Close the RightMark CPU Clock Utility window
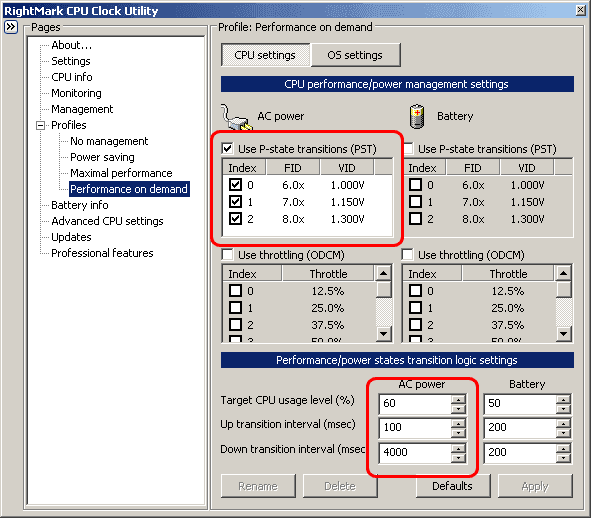This screenshot has height=518, width=591. 580,10
